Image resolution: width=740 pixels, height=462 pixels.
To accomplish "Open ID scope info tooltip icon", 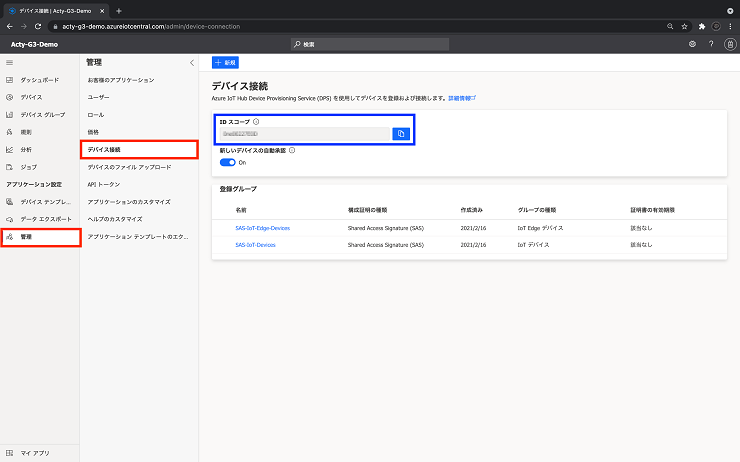I will pos(256,122).
